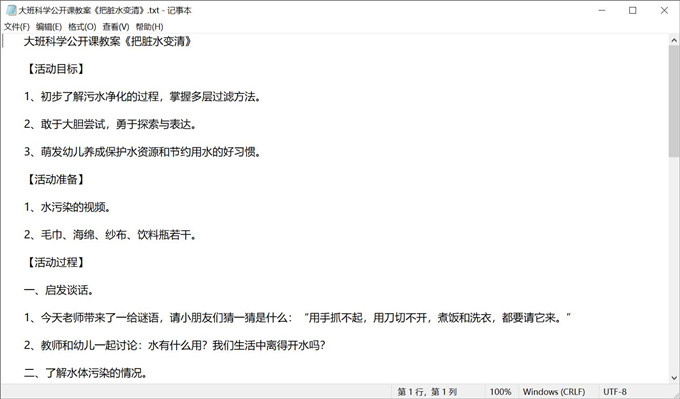The height and width of the screenshot is (399, 680).
Task: Click the line 一、启发谈话
Action: coord(59,290)
